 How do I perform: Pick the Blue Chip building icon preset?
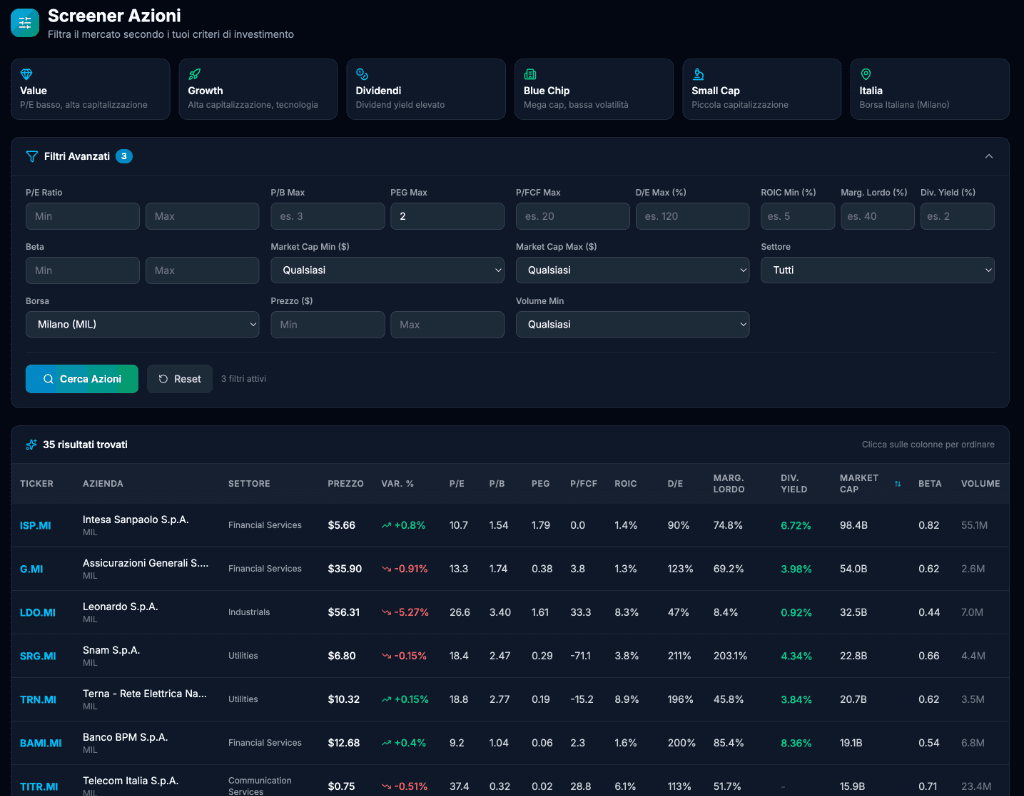[530, 74]
